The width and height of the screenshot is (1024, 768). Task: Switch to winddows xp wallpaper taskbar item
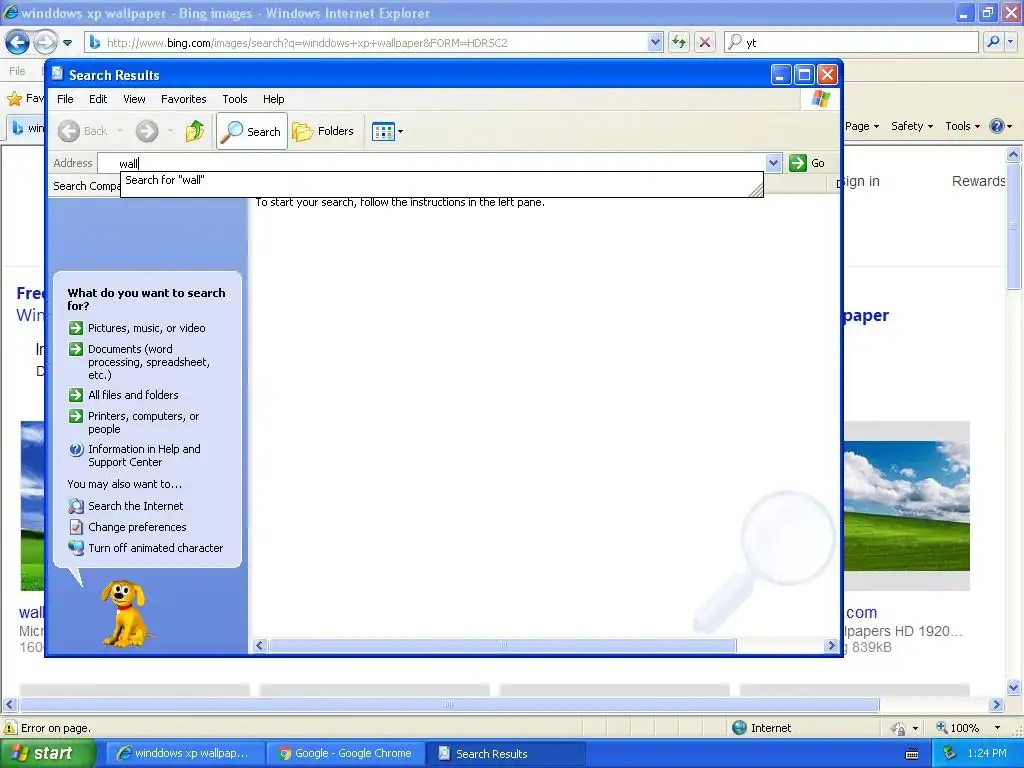click(185, 754)
